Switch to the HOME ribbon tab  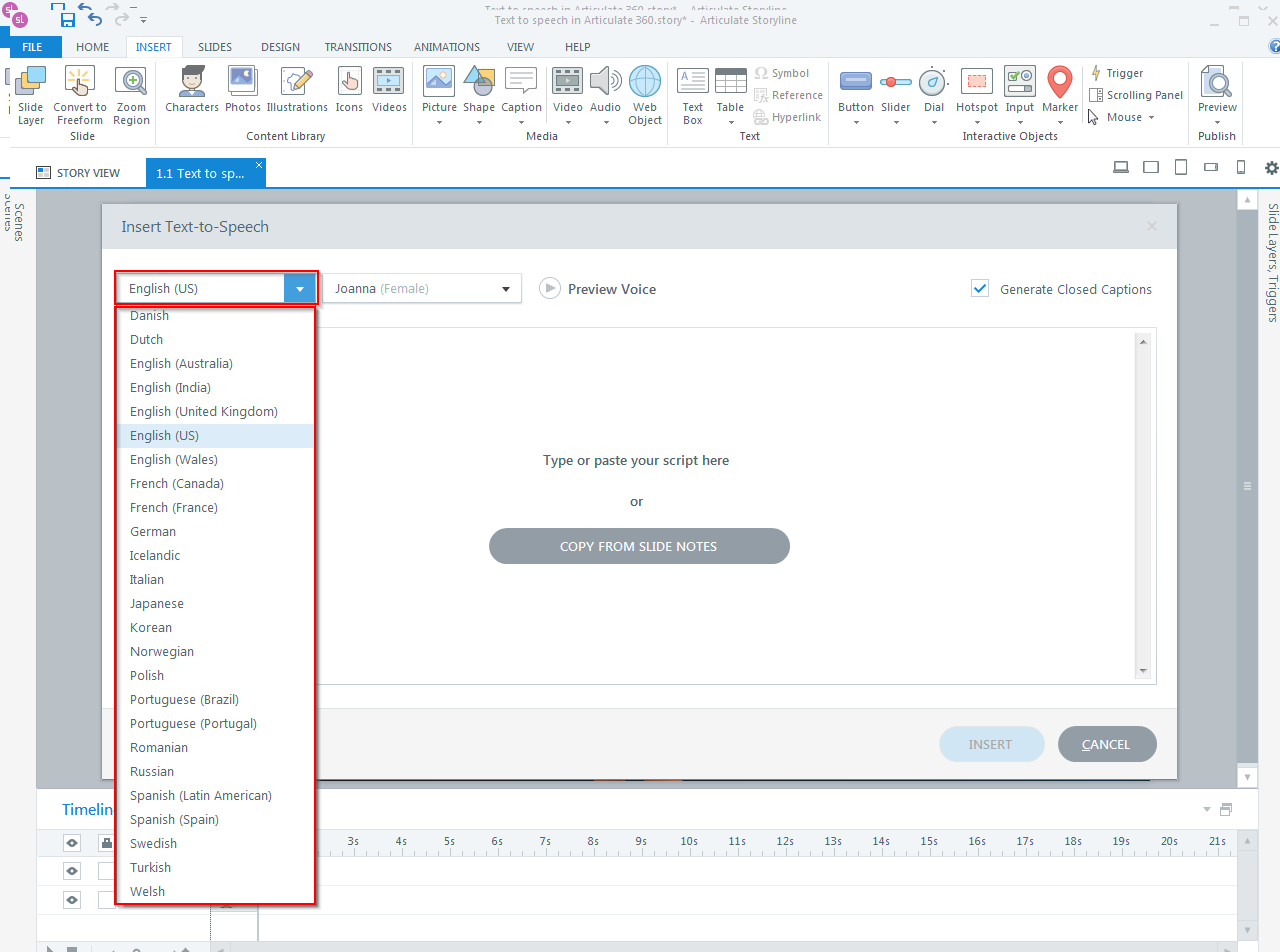(93, 47)
